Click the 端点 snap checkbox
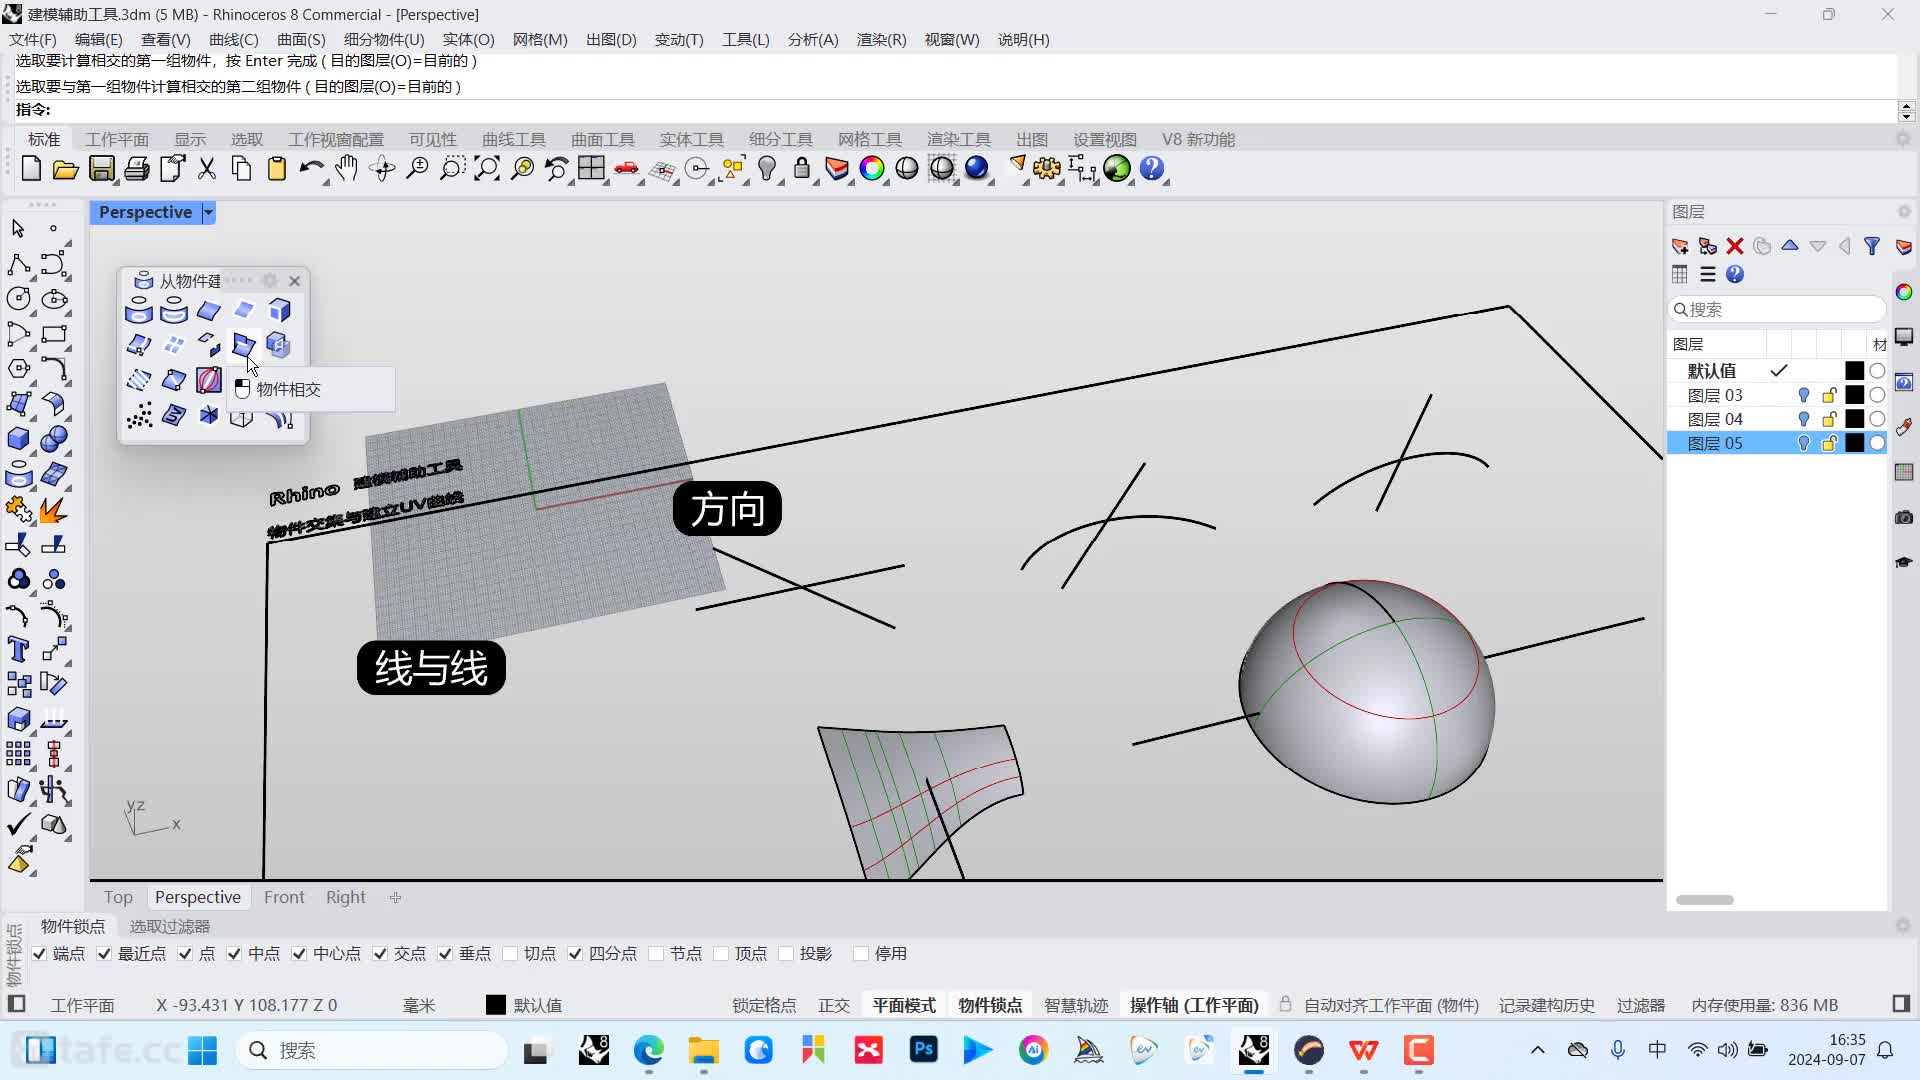The image size is (1920, 1080). (x=38, y=952)
